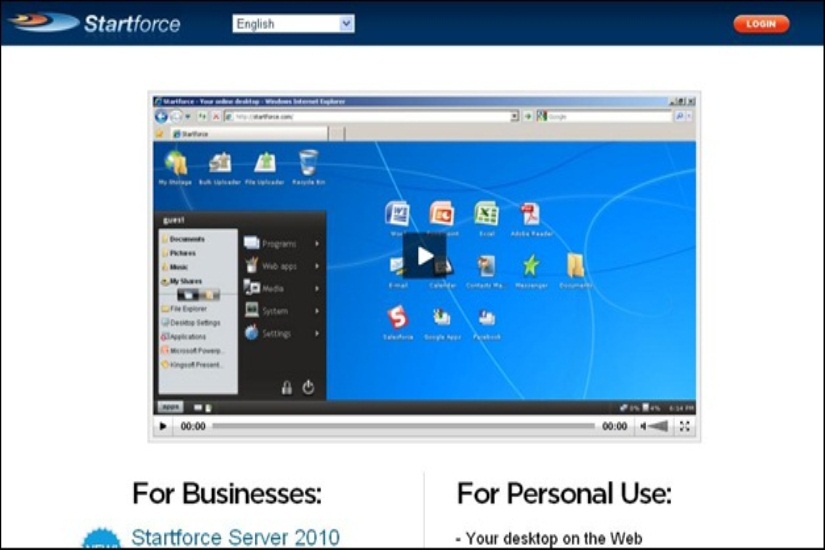
Task: Click the For Personal Use: heading
Action: pyautogui.click(x=564, y=494)
